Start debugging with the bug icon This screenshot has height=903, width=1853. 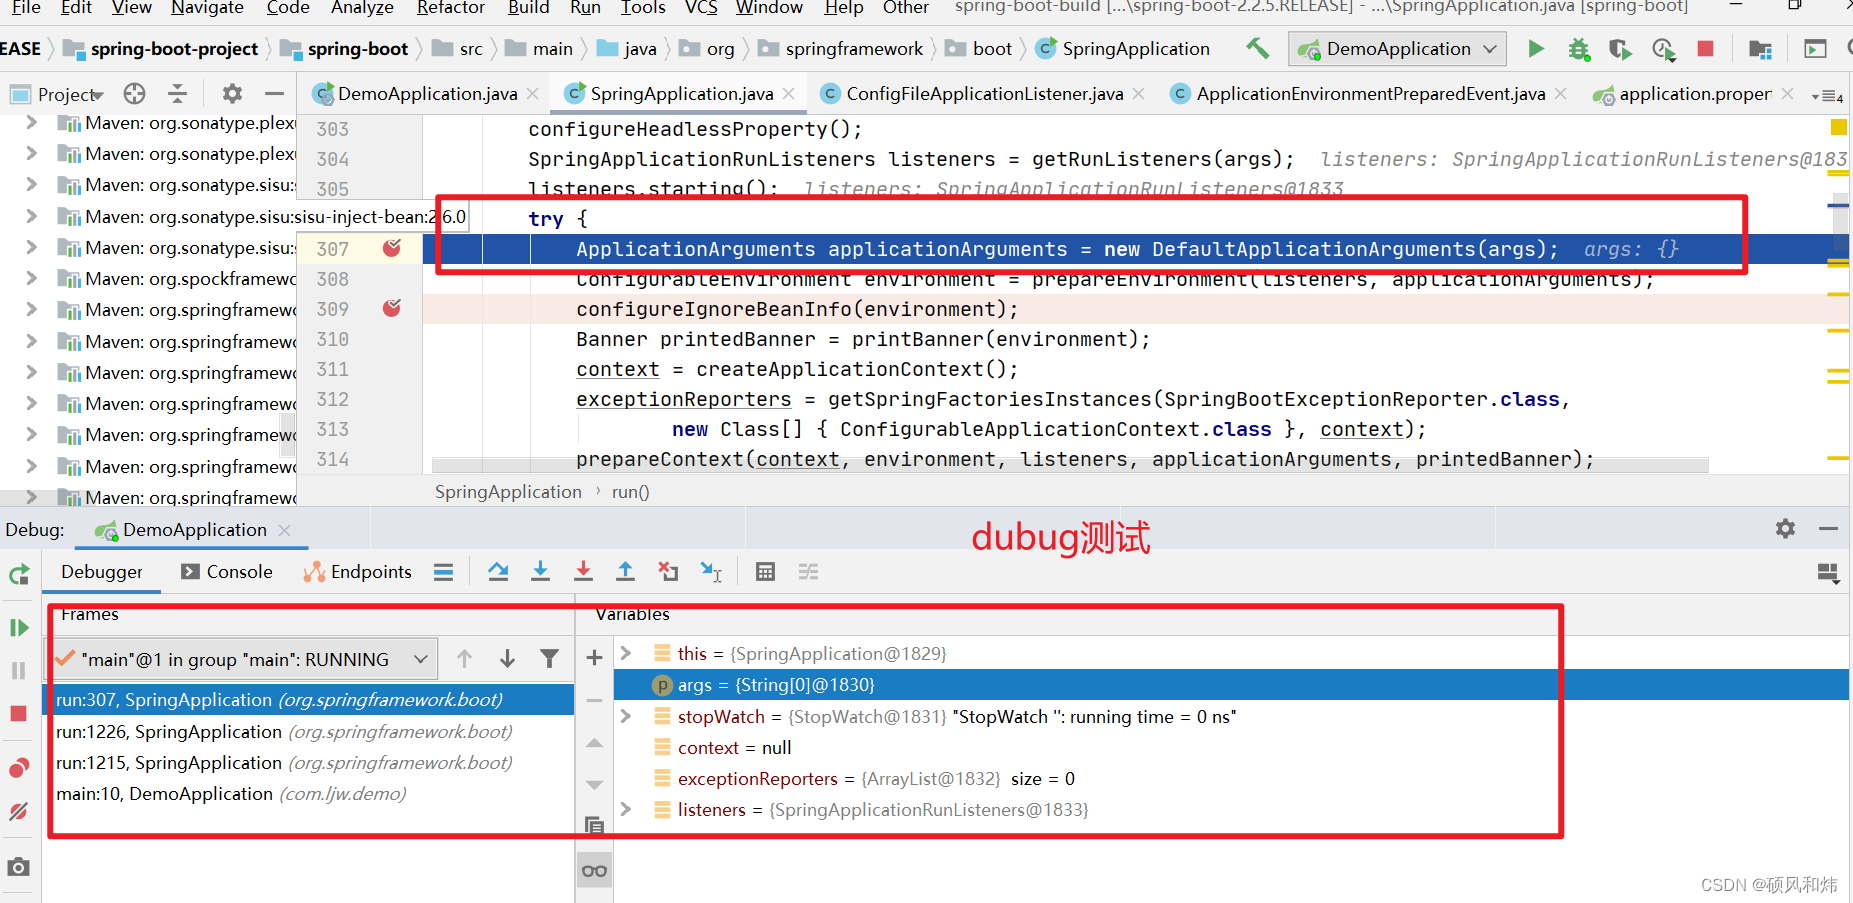1579,48
